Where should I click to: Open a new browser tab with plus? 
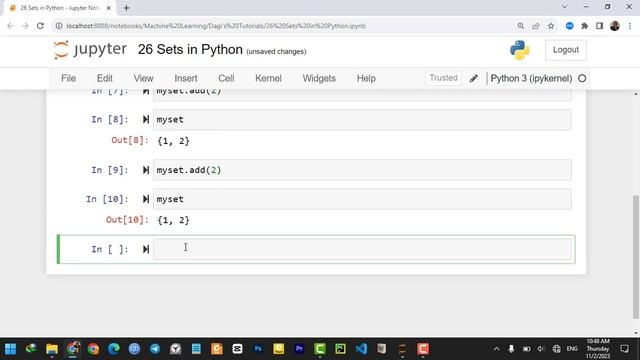click(126, 8)
